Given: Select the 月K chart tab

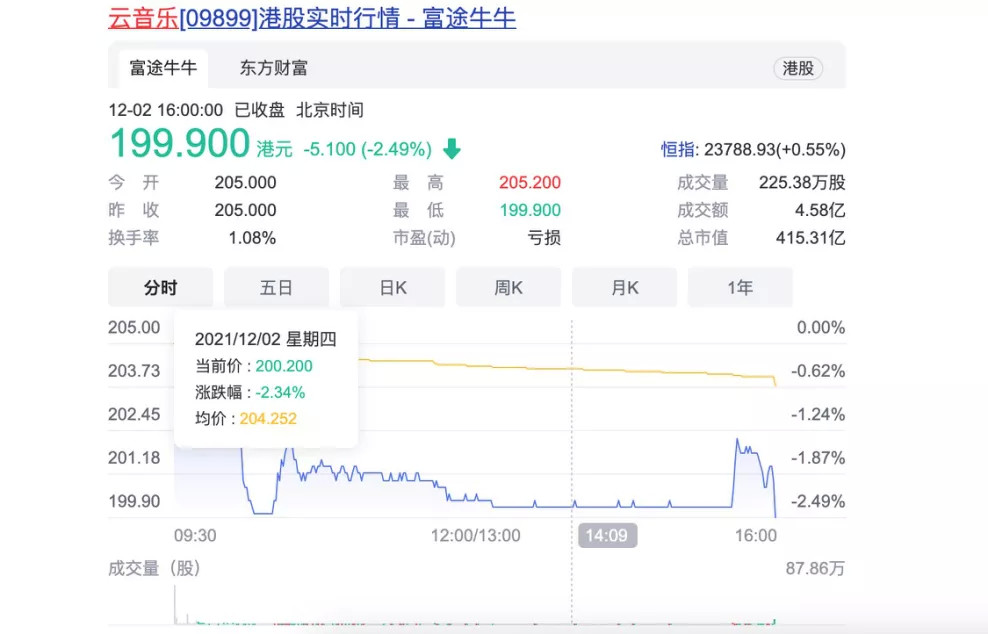Looking at the screenshot, I should point(624,287).
